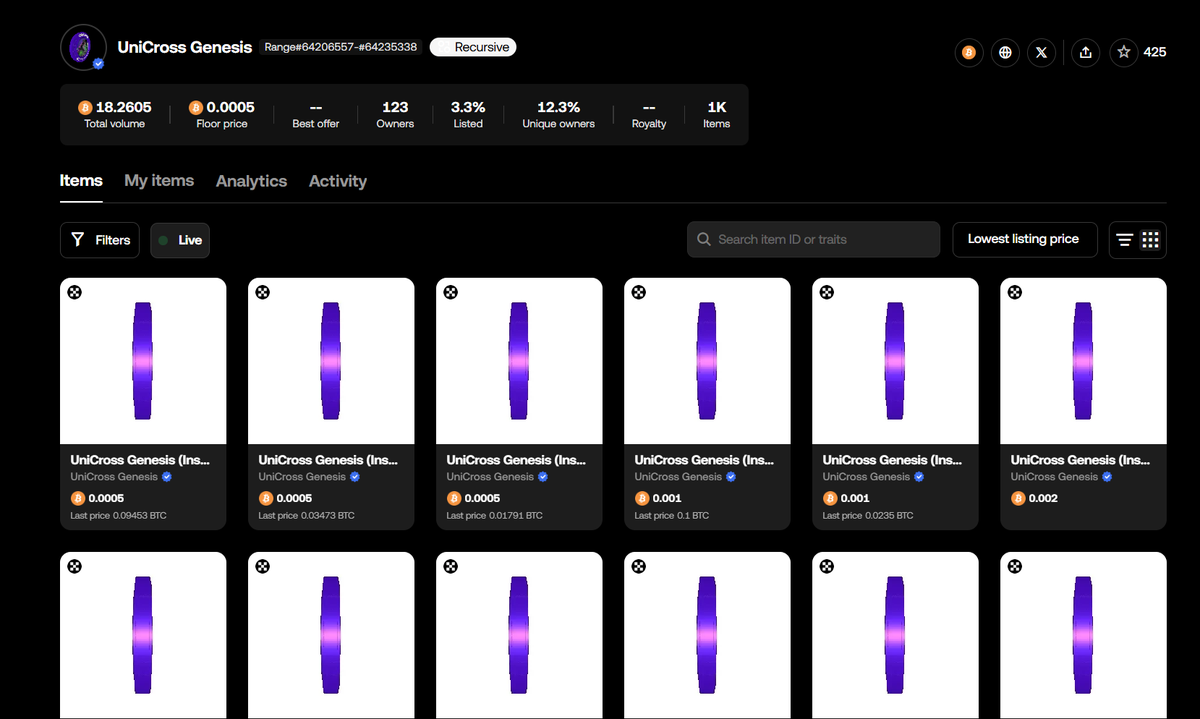Star the collection (425 favorites)
The image size is (1200, 719).
tap(1124, 52)
